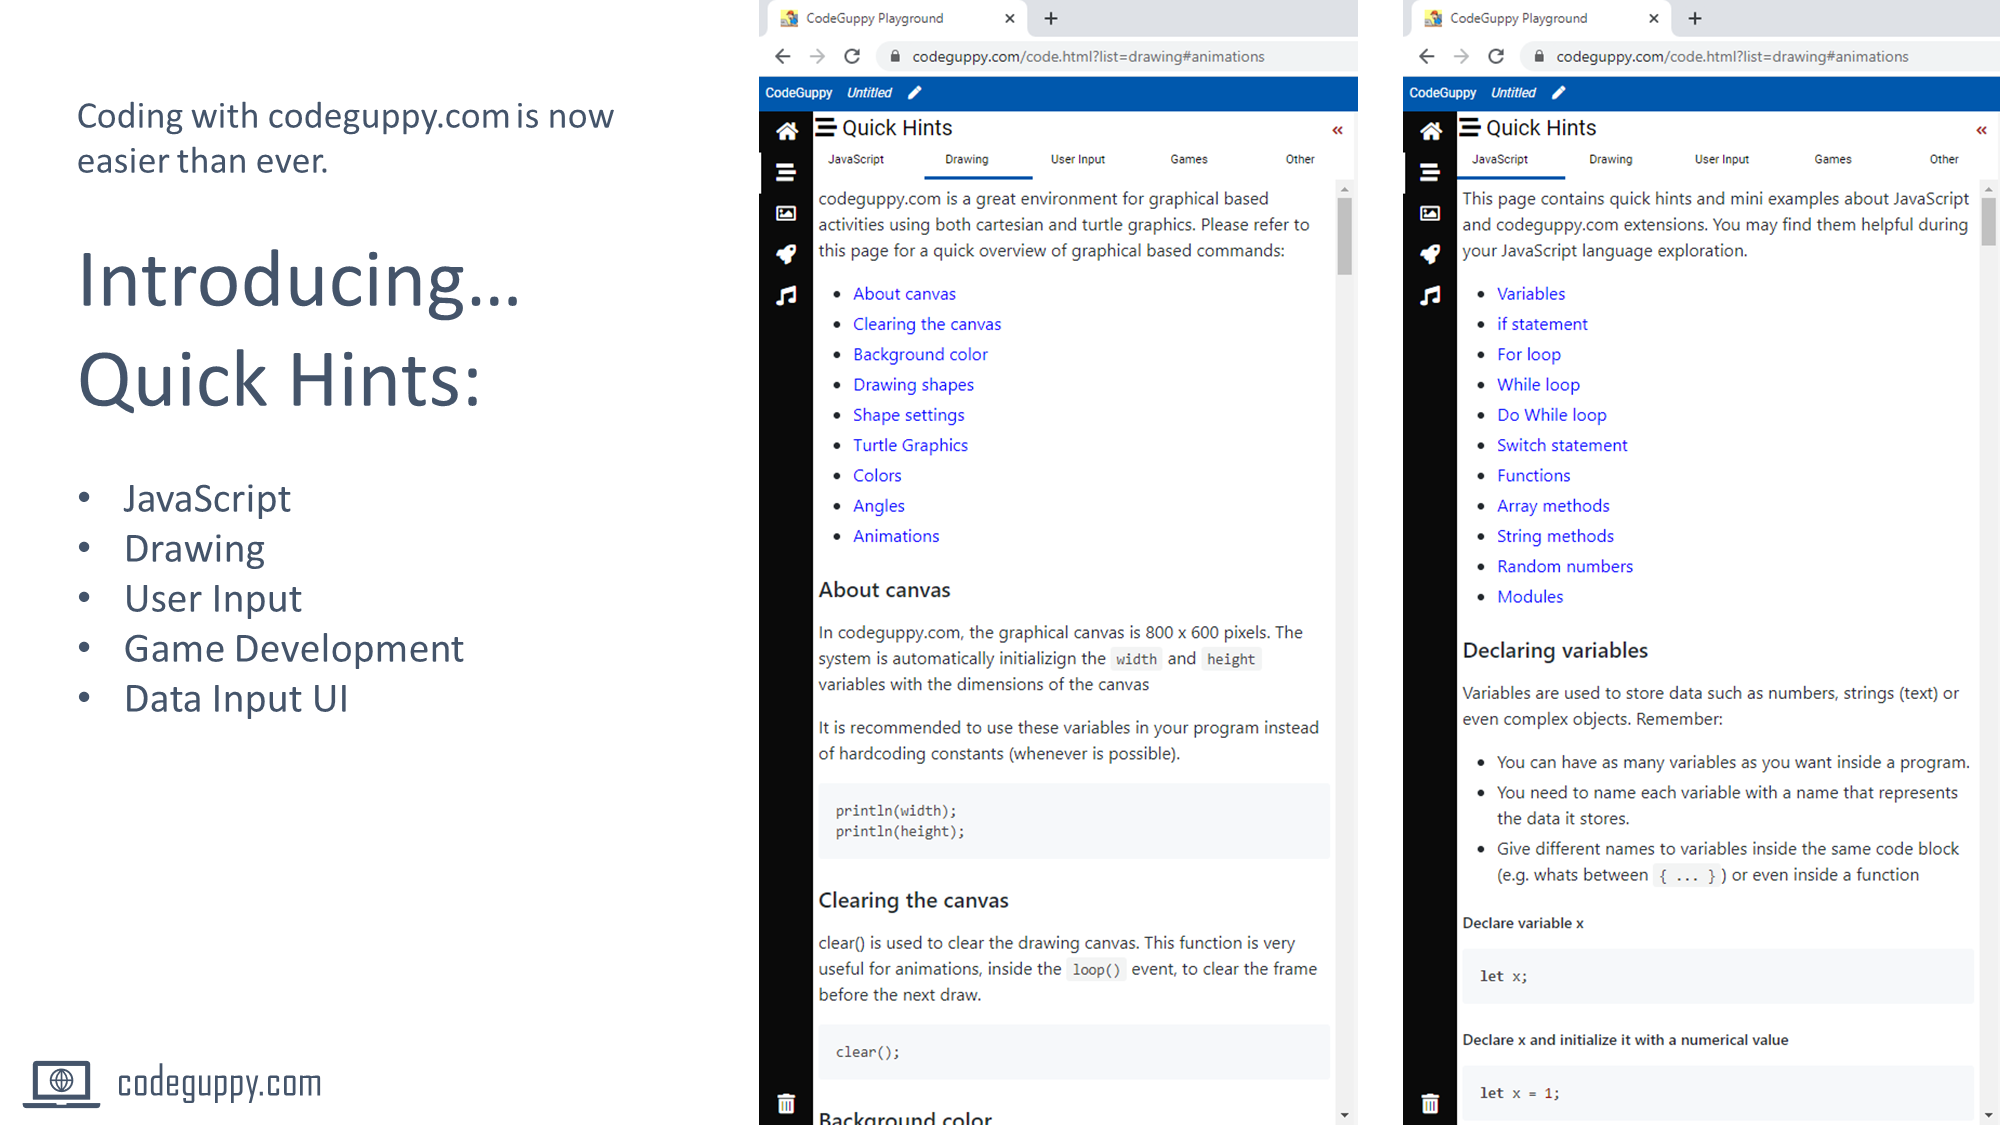Open the list icon in right sidebar
Image resolution: width=2000 pixels, height=1125 pixels.
tap(1430, 172)
